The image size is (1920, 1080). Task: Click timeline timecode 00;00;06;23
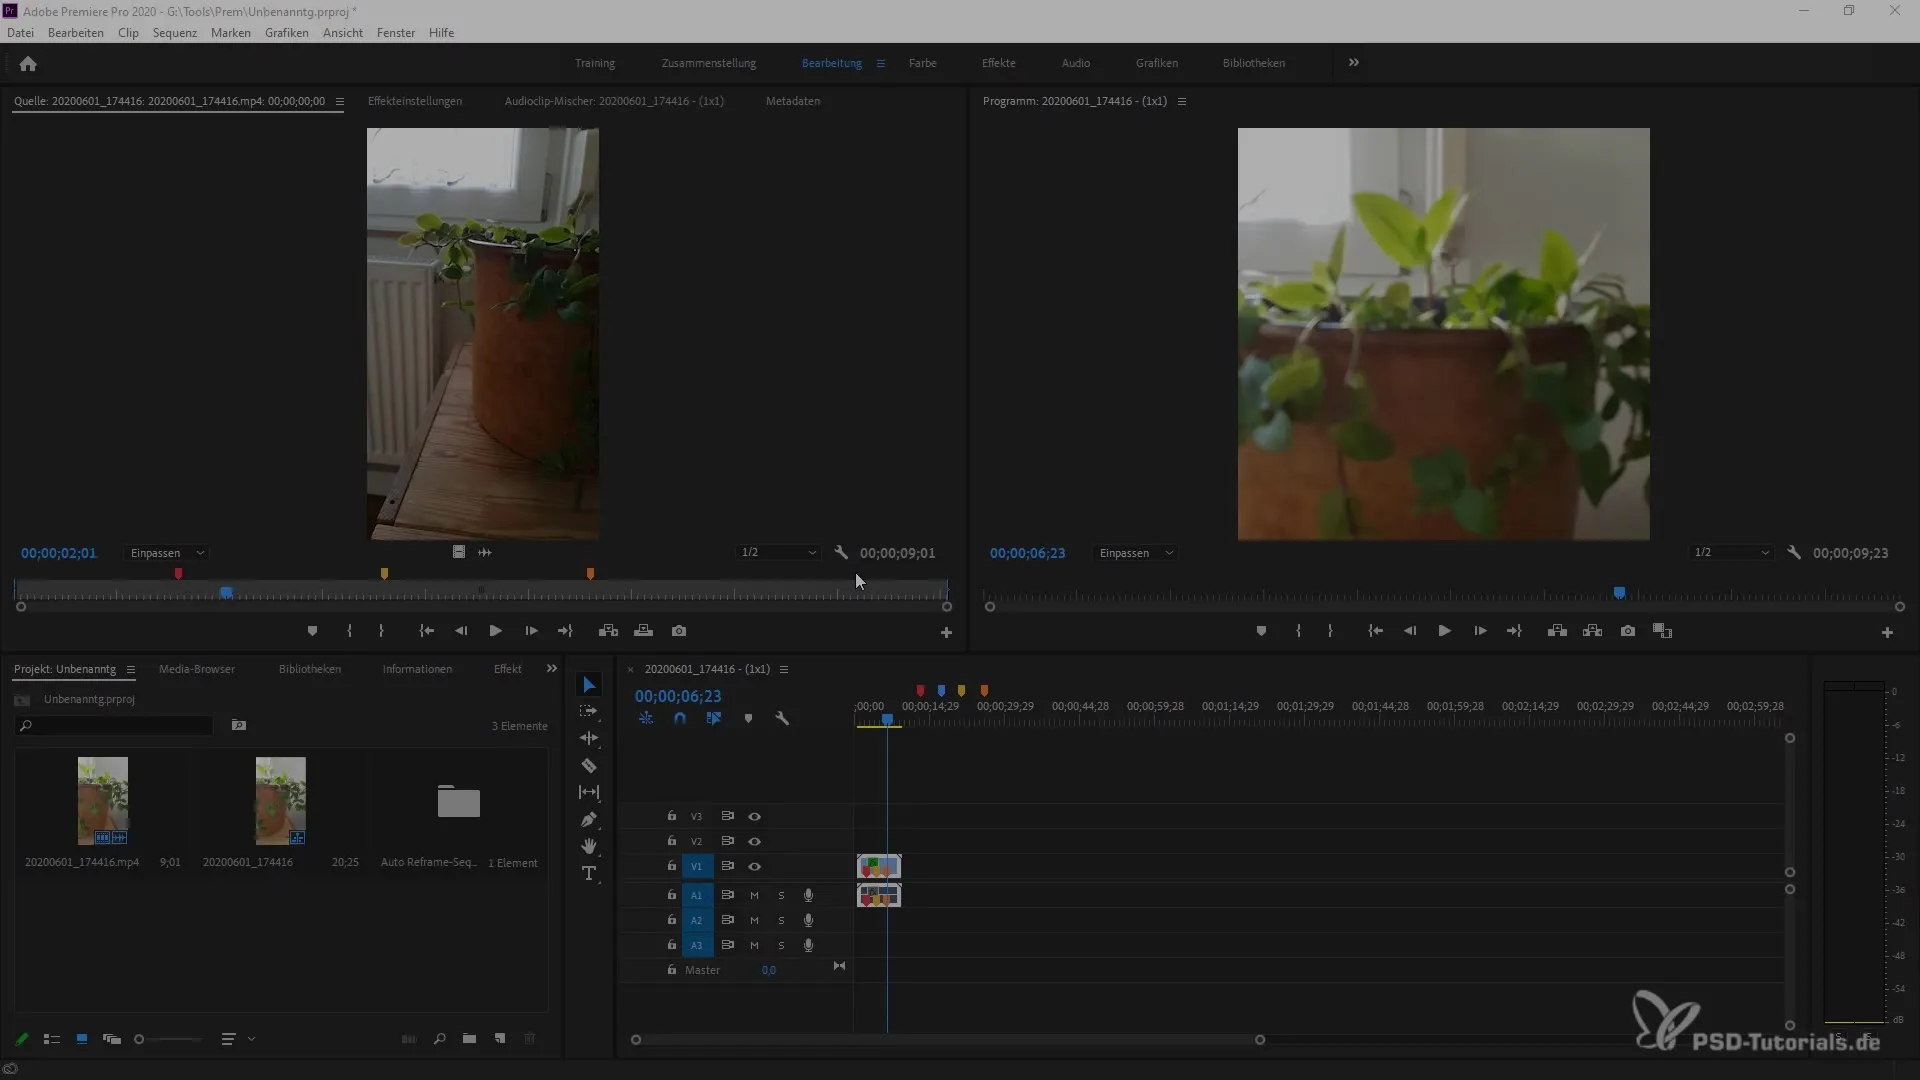click(678, 697)
